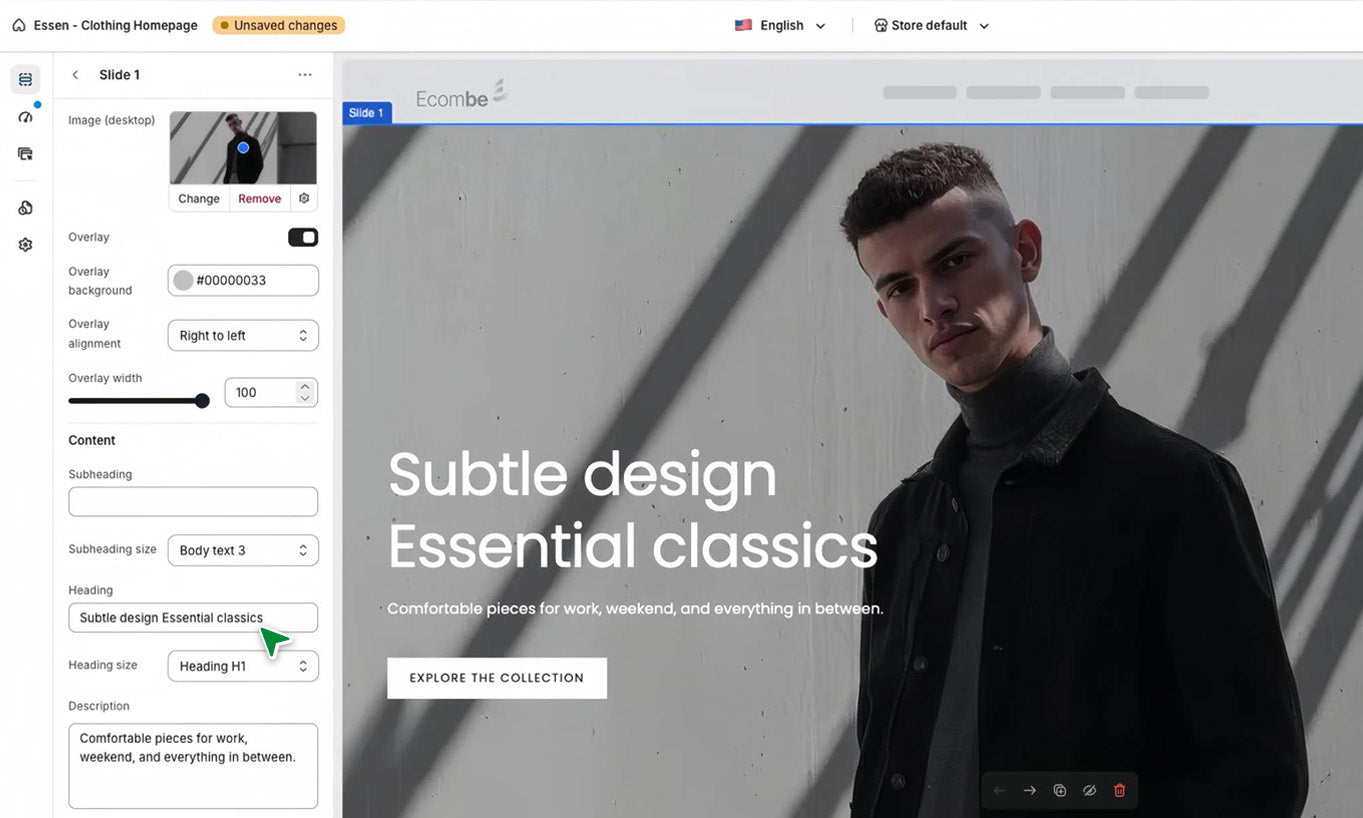Open the Overlay alignment dropdown

(x=243, y=336)
